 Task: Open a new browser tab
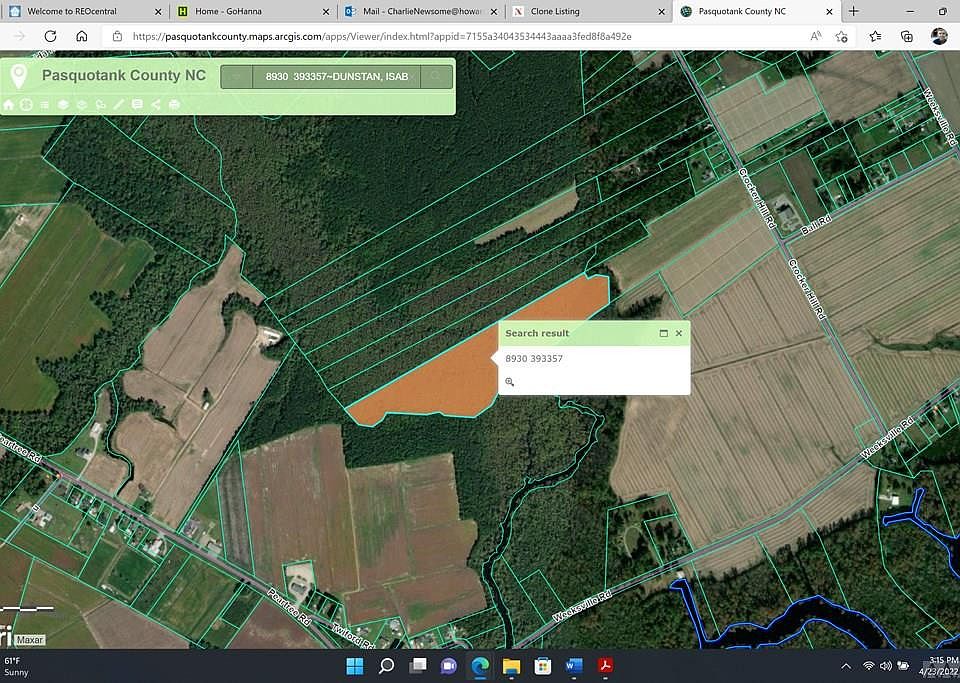click(853, 11)
